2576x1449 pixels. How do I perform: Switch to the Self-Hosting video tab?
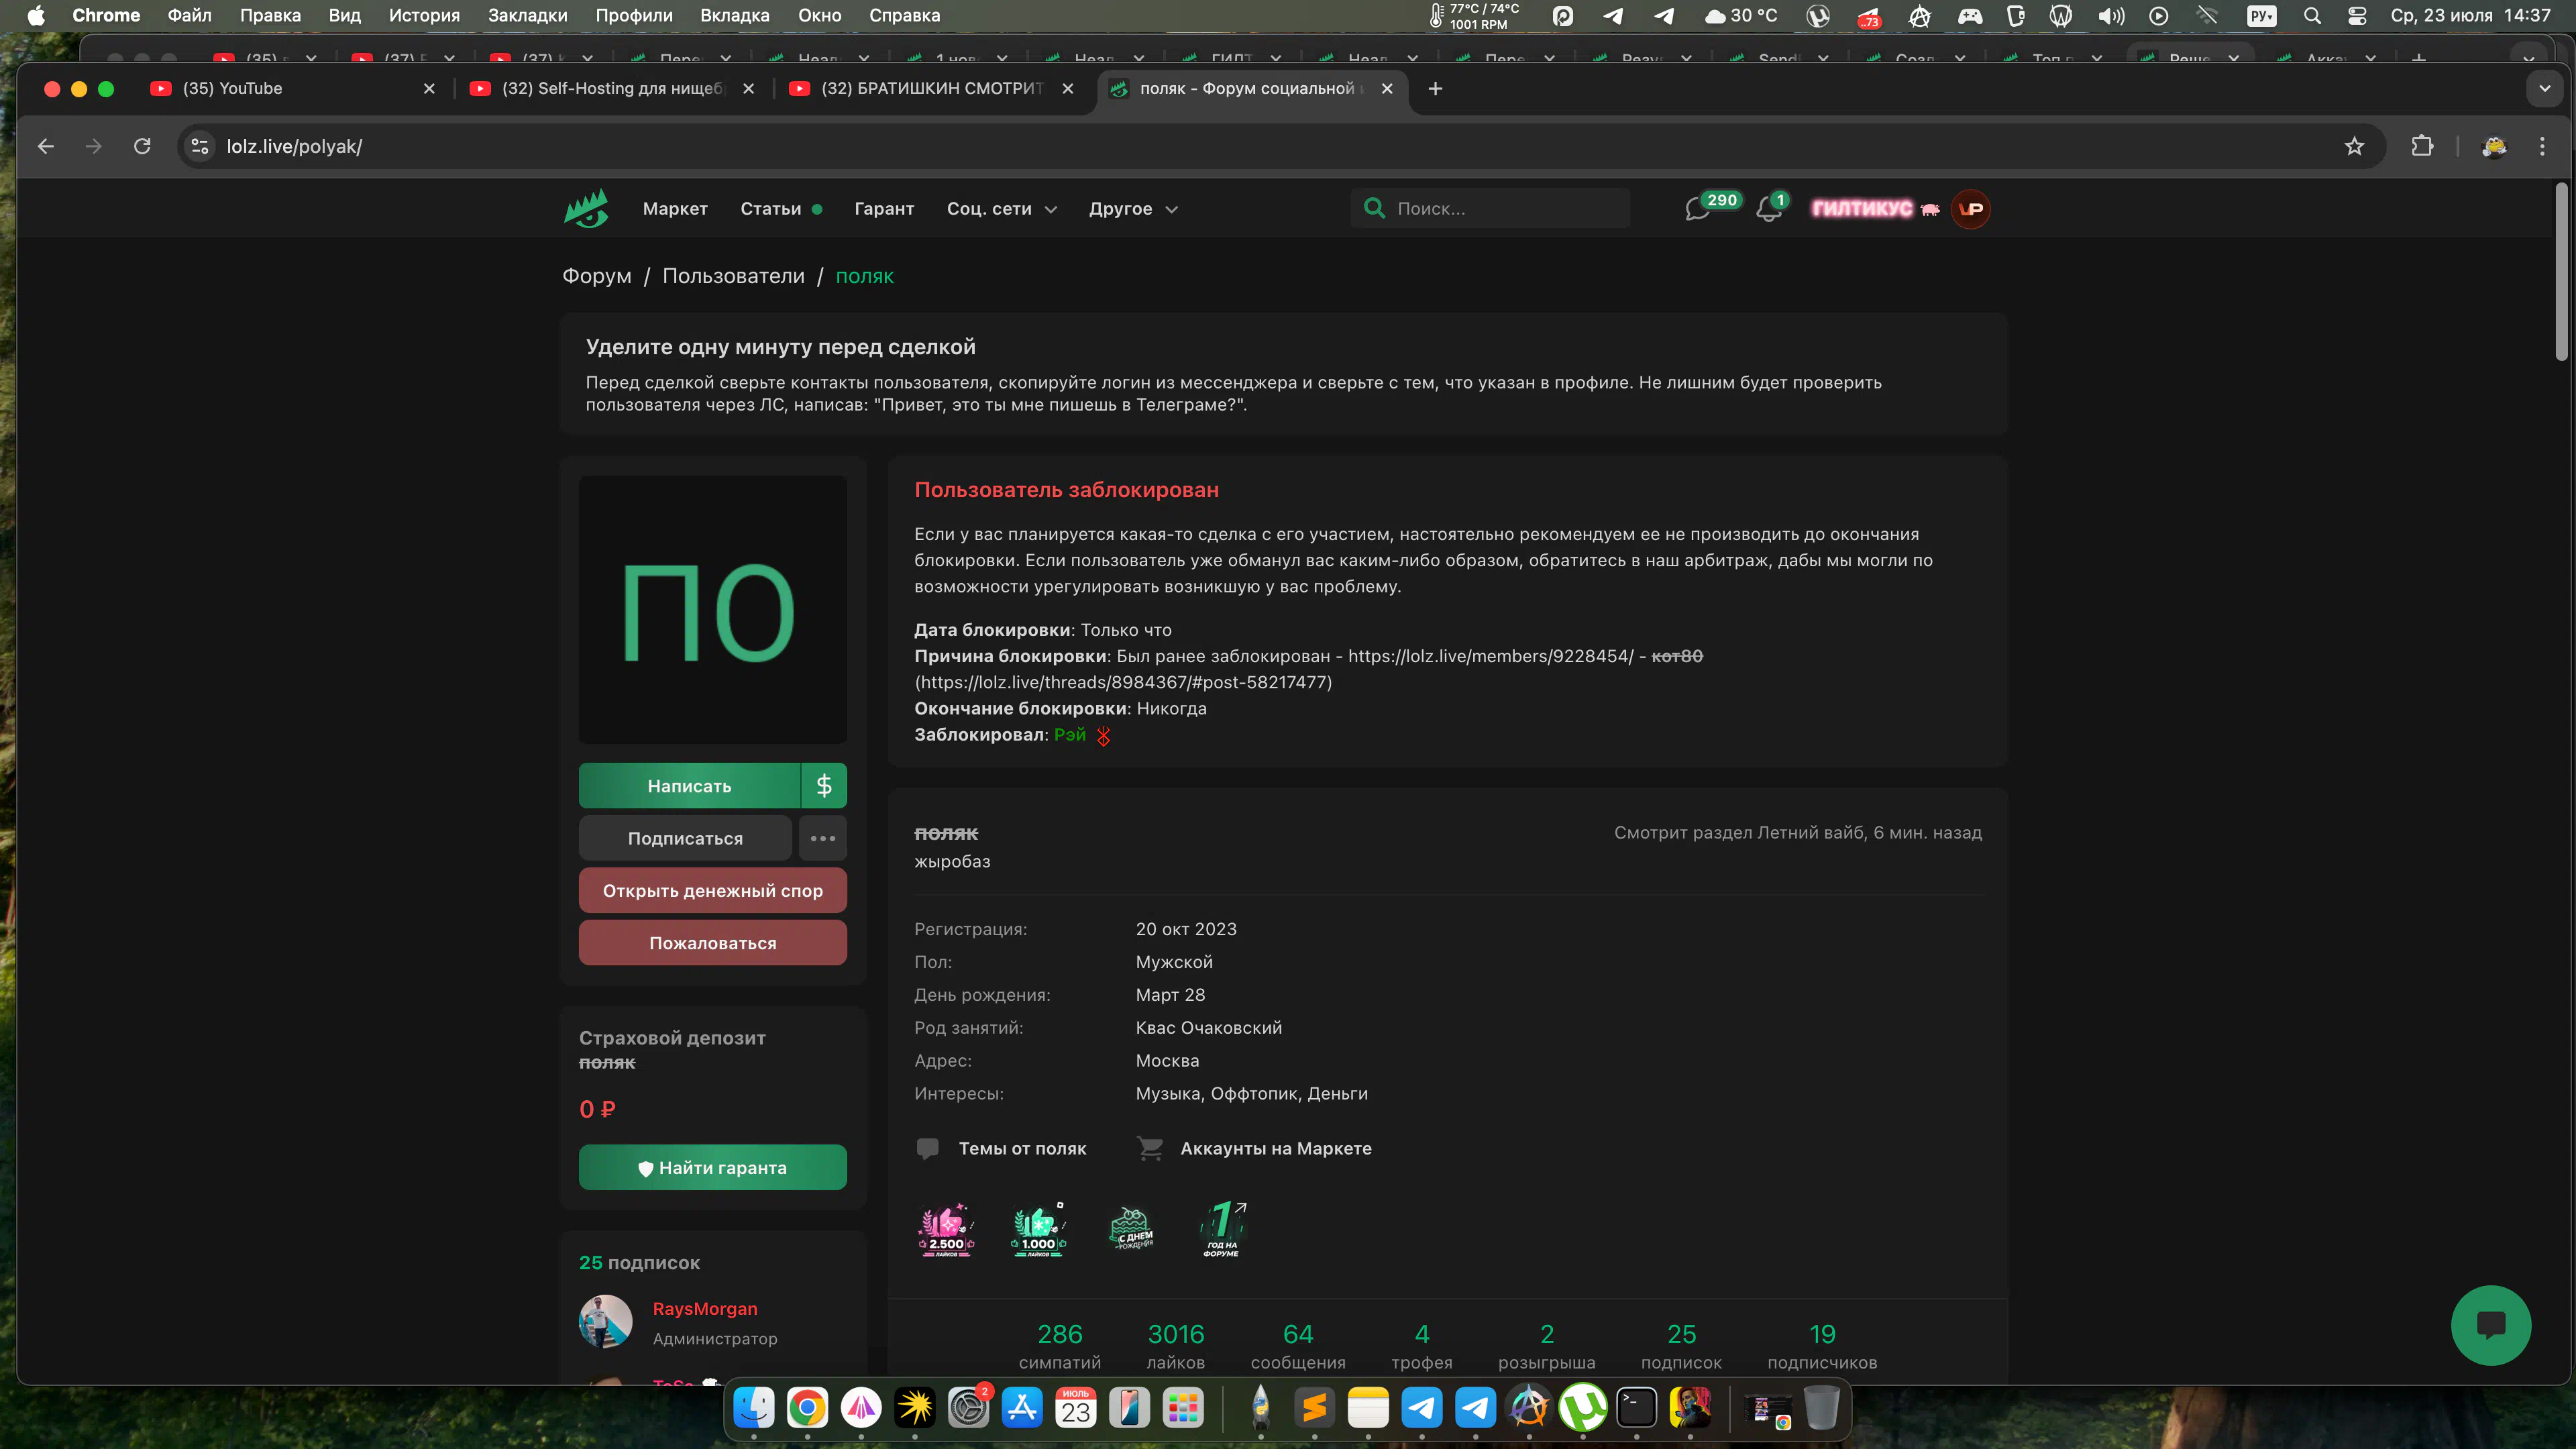pos(612,89)
